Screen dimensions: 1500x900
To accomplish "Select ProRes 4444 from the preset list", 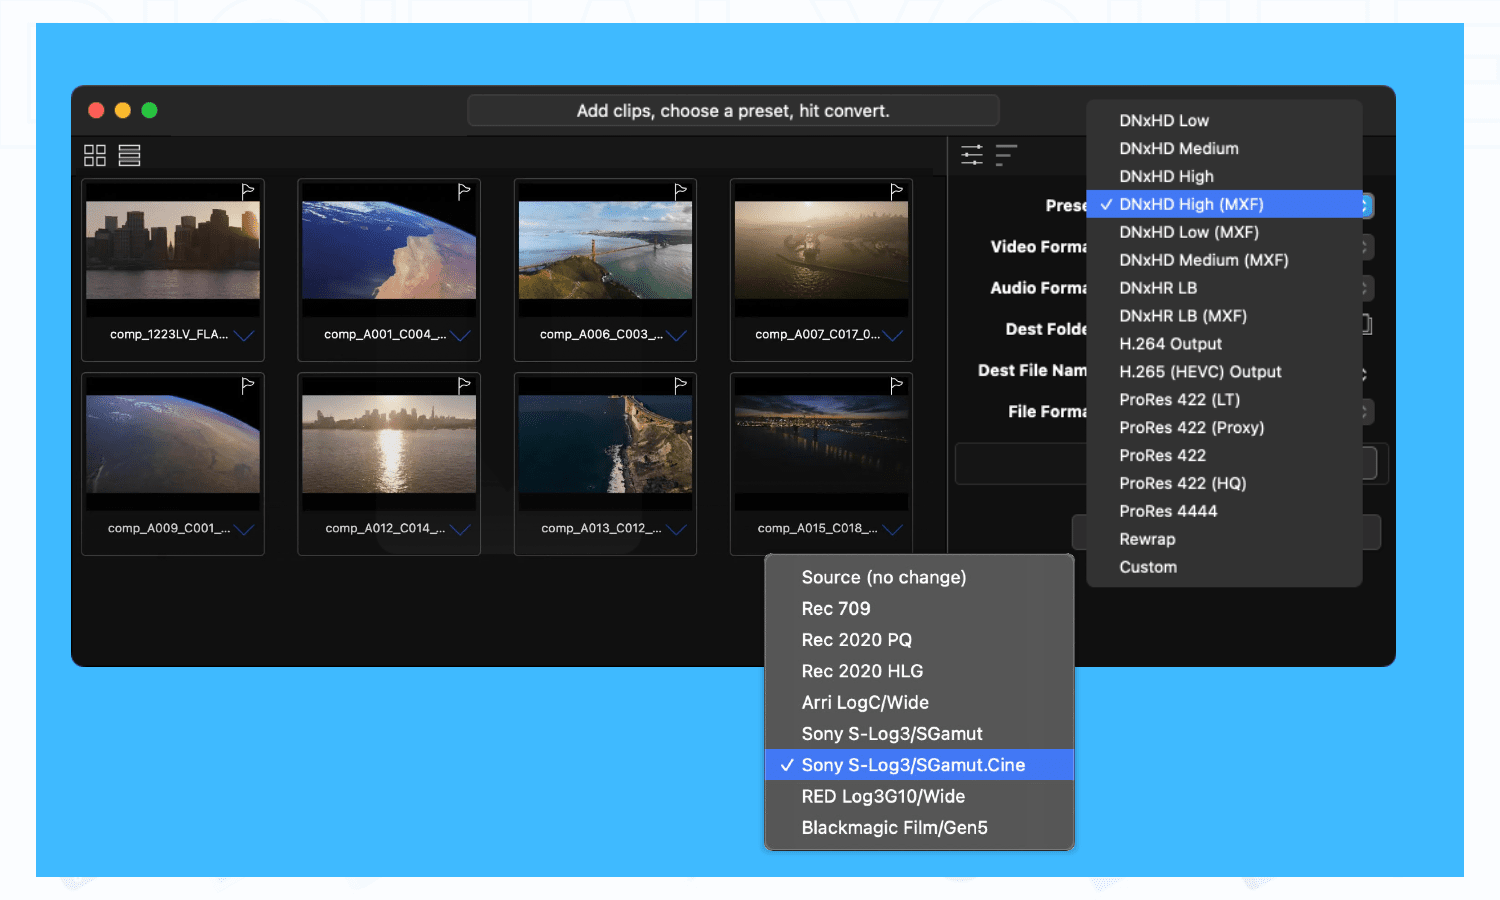I will pyautogui.click(x=1168, y=511).
